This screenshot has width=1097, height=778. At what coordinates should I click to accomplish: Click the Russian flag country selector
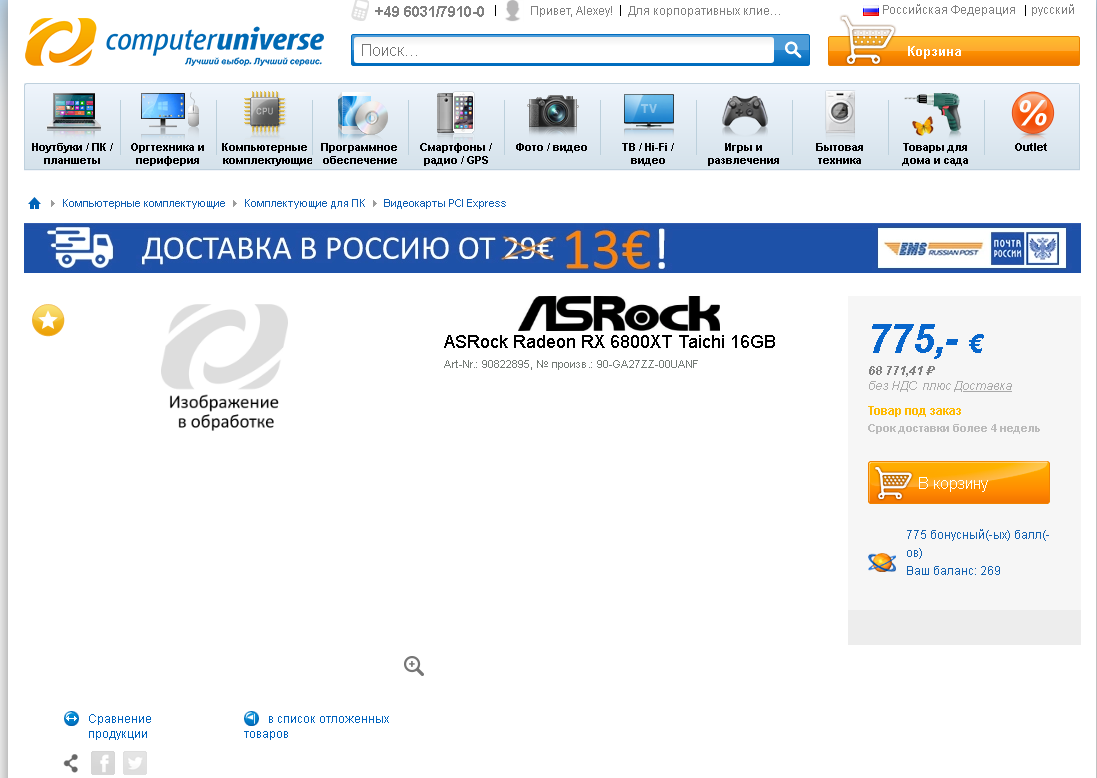pyautogui.click(x=870, y=10)
